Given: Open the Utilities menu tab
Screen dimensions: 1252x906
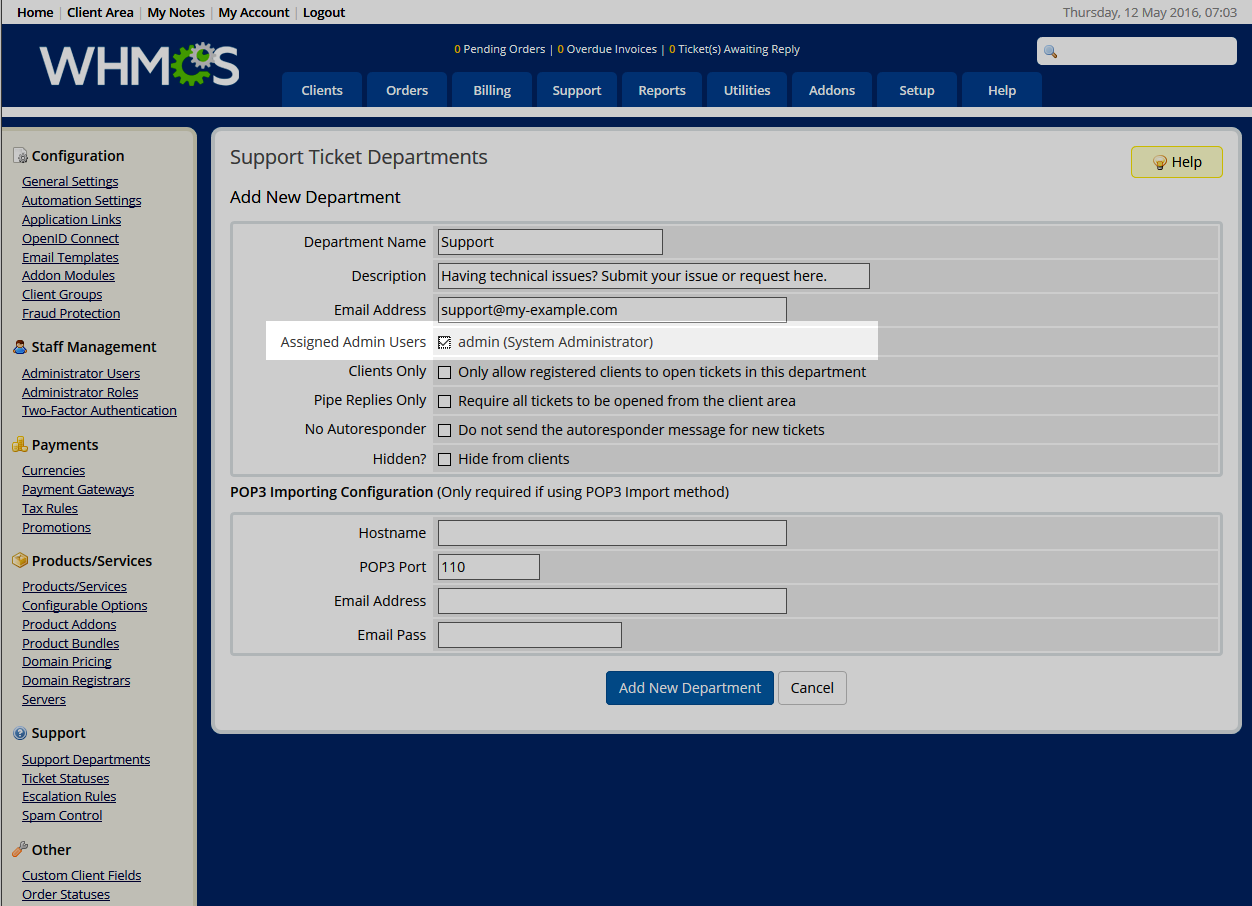Looking at the screenshot, I should pyautogui.click(x=747, y=90).
